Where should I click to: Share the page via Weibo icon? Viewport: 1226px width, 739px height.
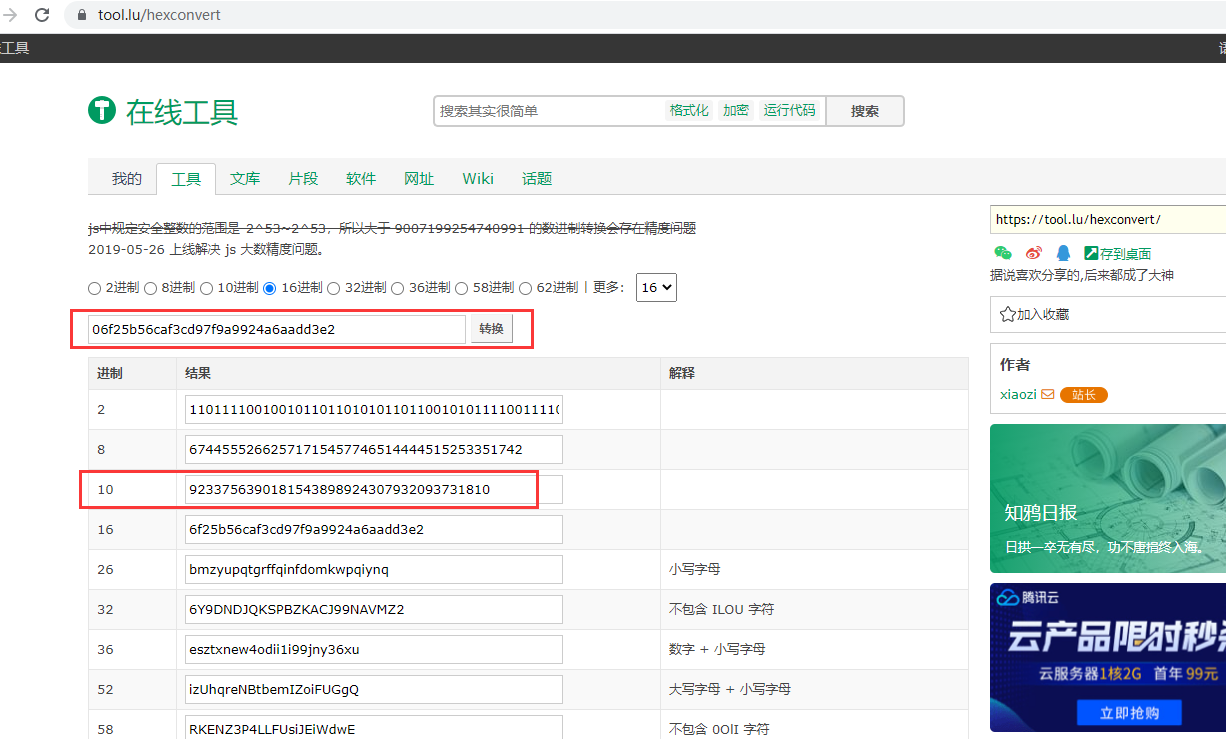pos(1033,253)
